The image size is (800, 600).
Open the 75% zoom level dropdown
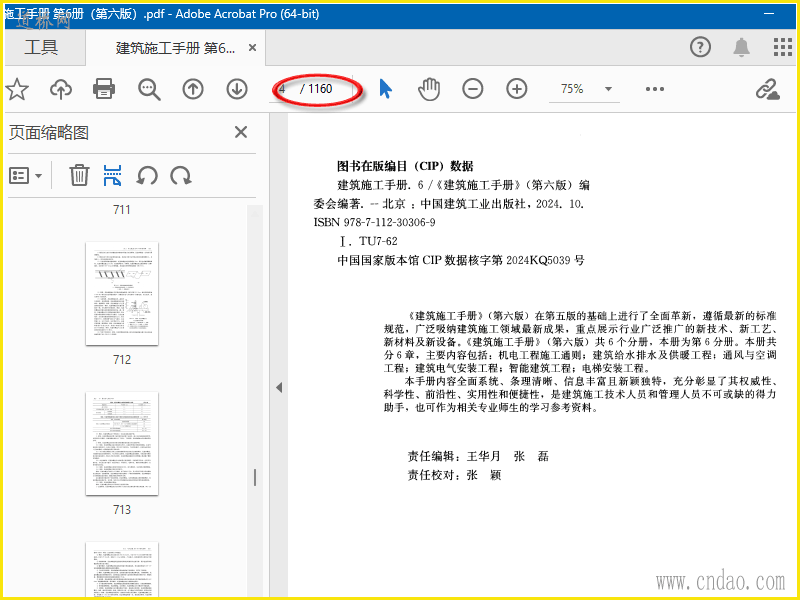(x=584, y=89)
